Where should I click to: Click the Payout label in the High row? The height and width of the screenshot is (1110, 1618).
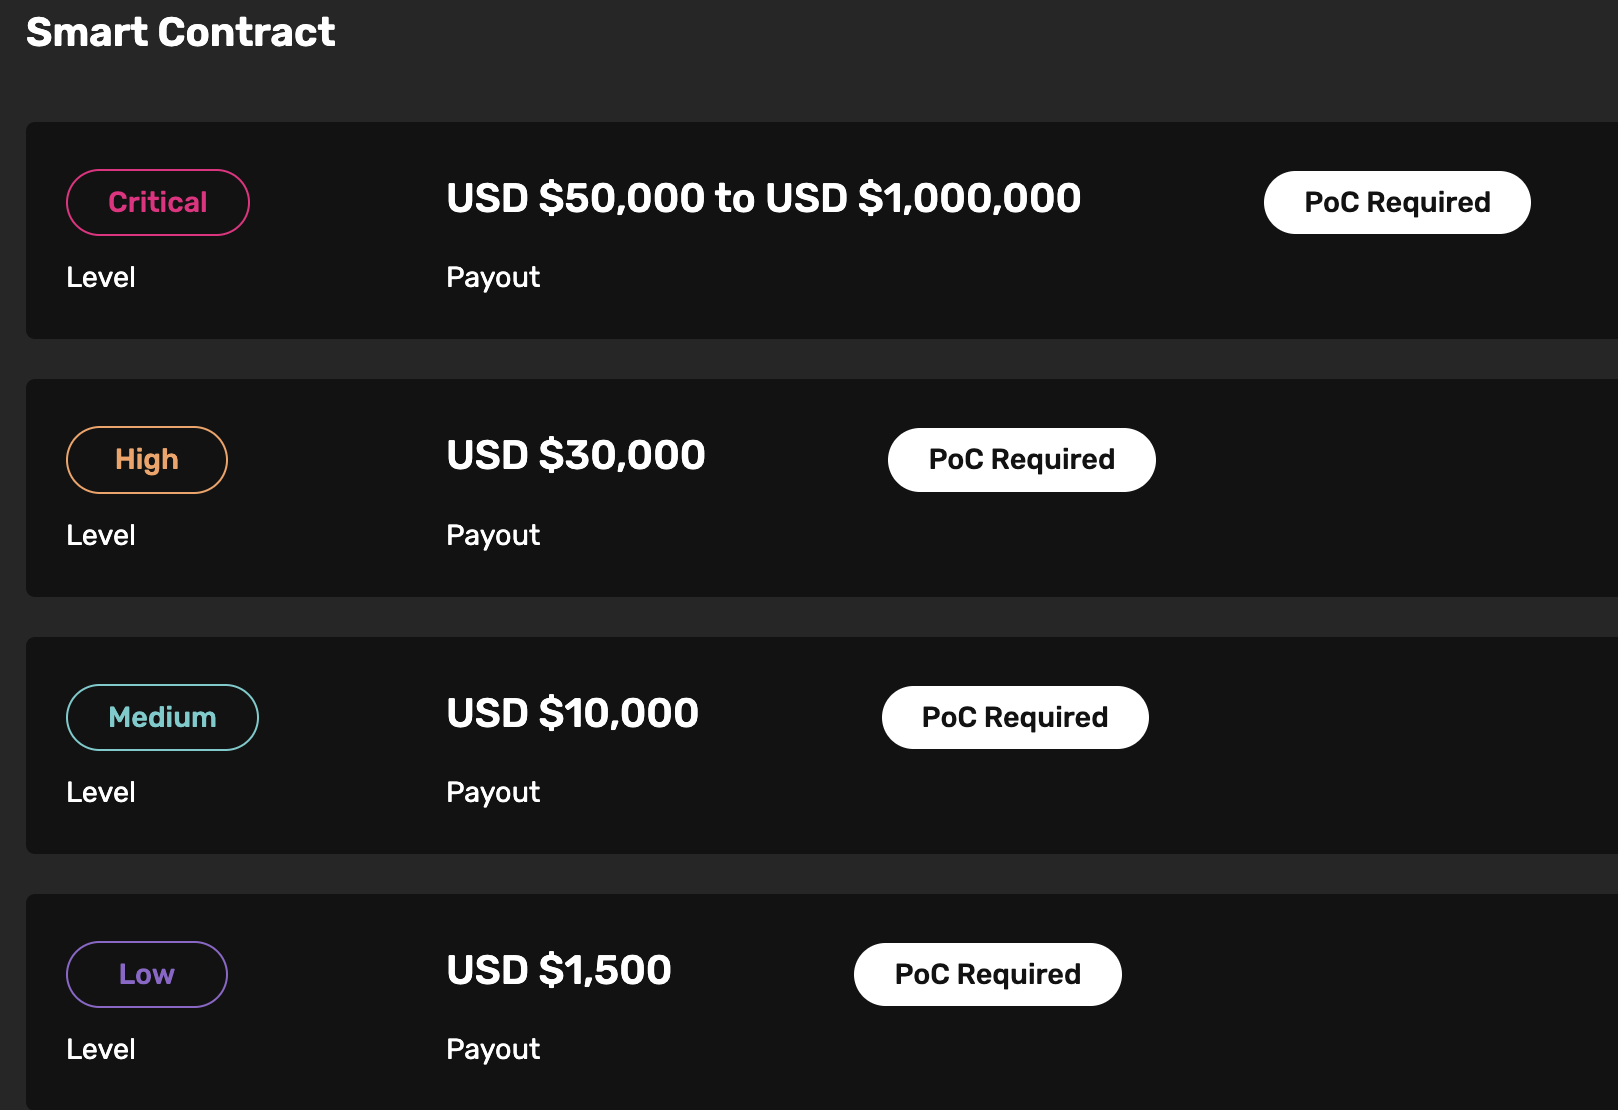492,534
